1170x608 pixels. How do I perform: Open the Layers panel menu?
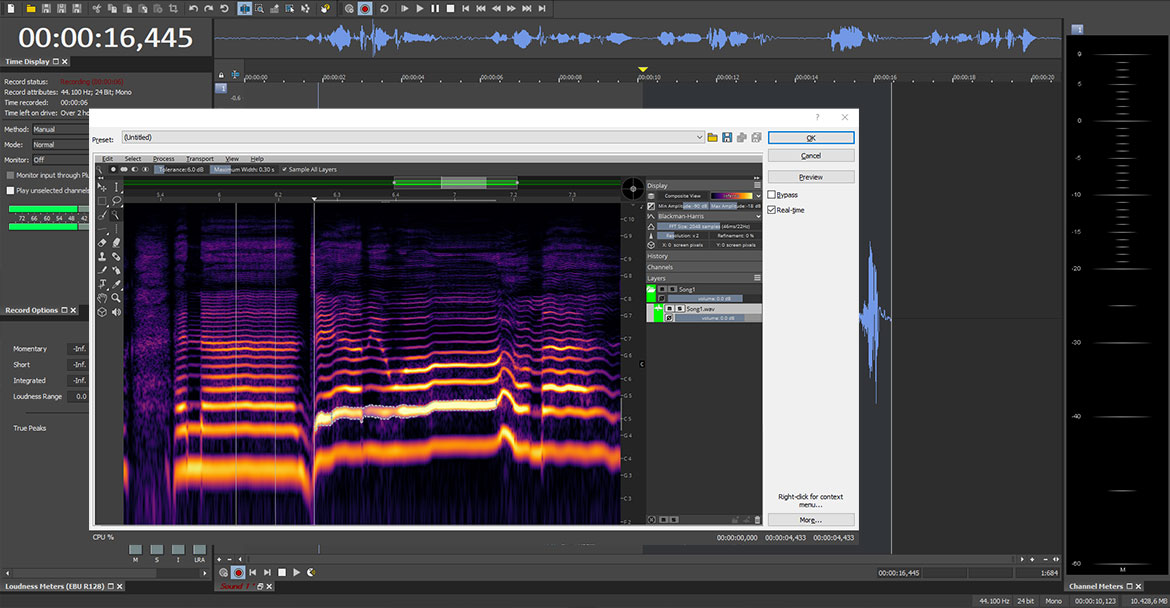(757, 278)
